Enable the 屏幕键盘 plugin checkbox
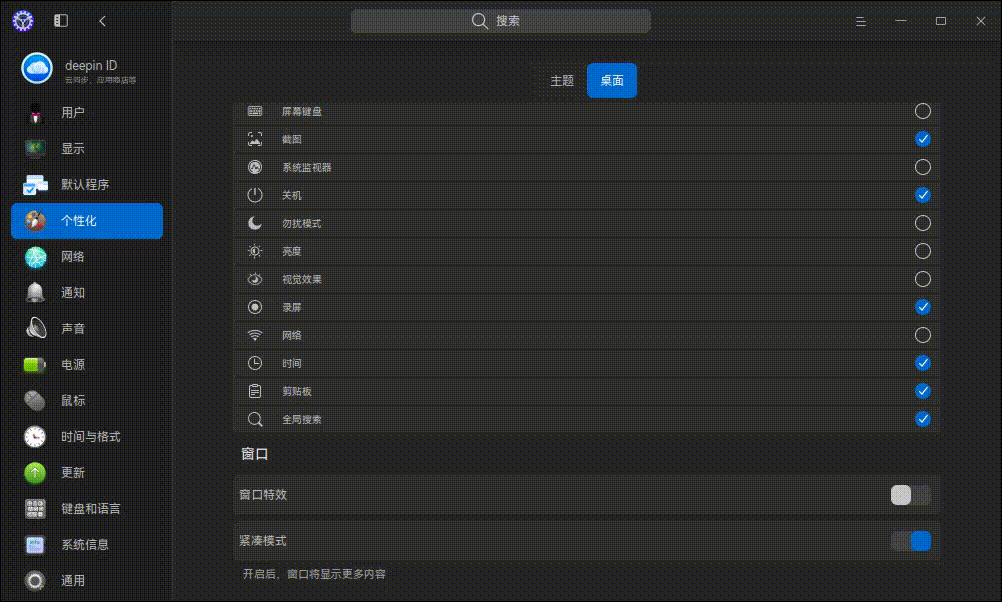This screenshot has height=602, width=1002. click(x=923, y=111)
